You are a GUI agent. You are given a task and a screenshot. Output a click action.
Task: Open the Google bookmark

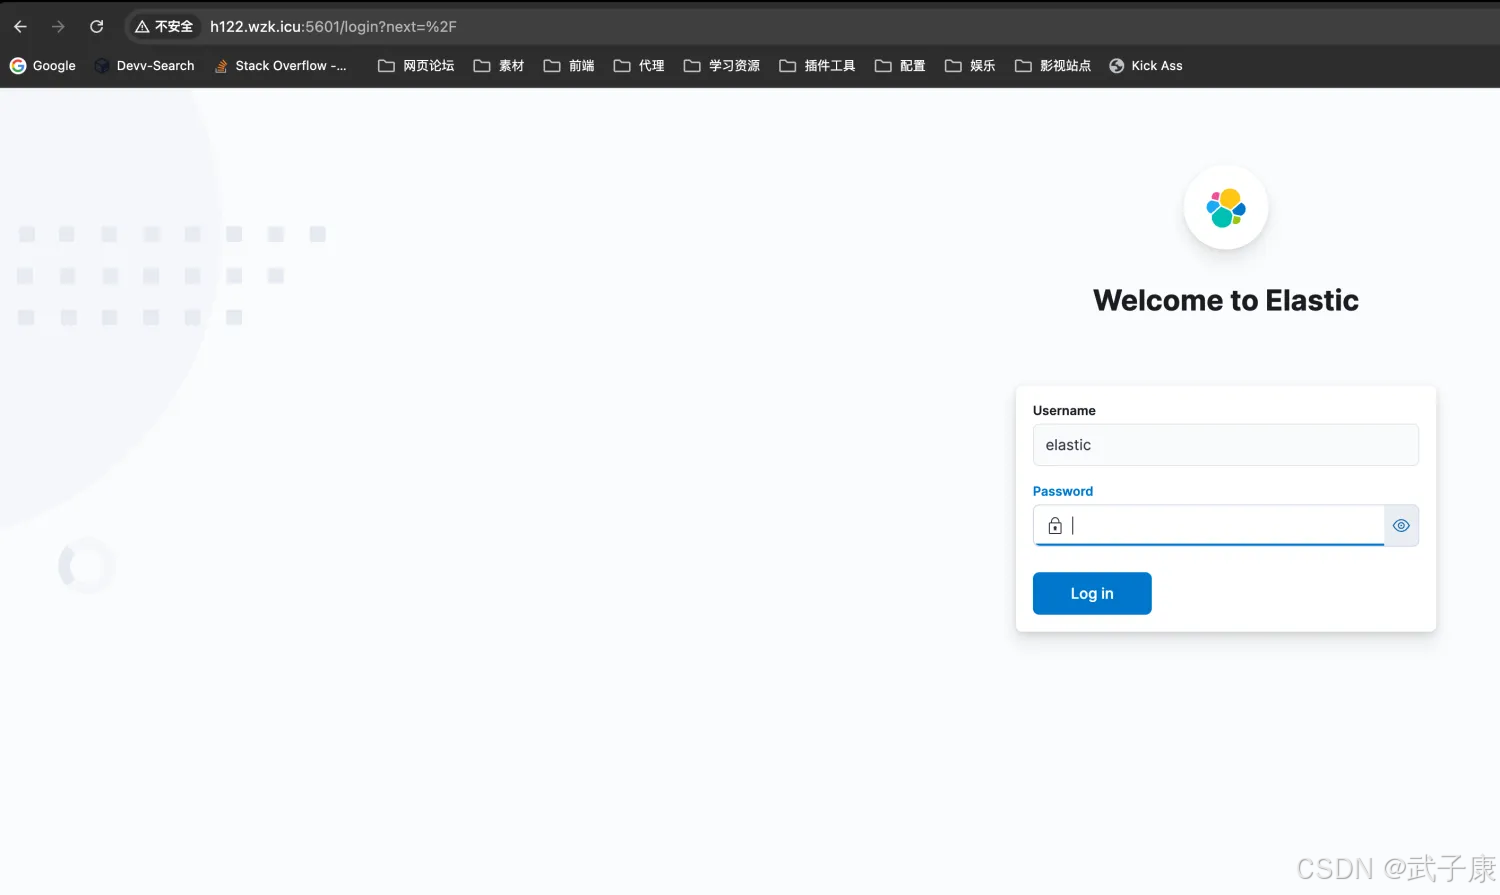(43, 66)
